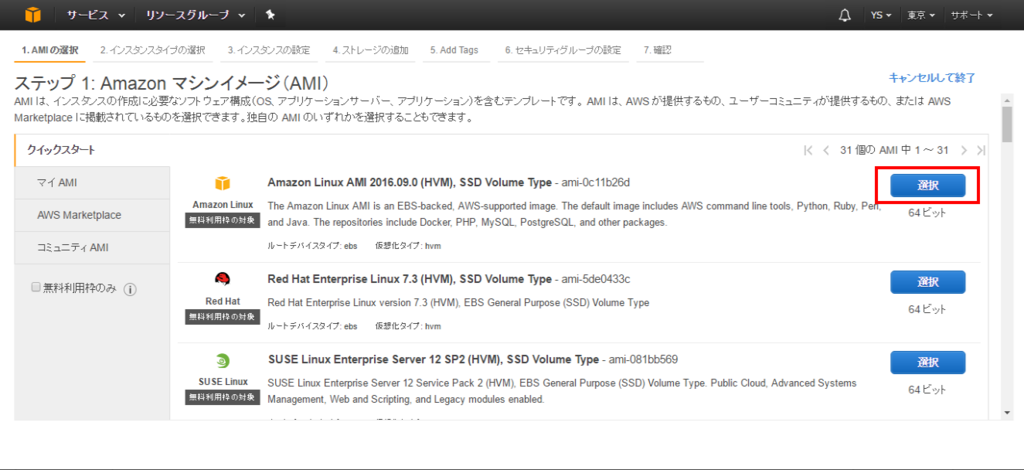The height and width of the screenshot is (470, 1024).
Task: Open the リソースグループ dropdown menu
Action: [196, 15]
